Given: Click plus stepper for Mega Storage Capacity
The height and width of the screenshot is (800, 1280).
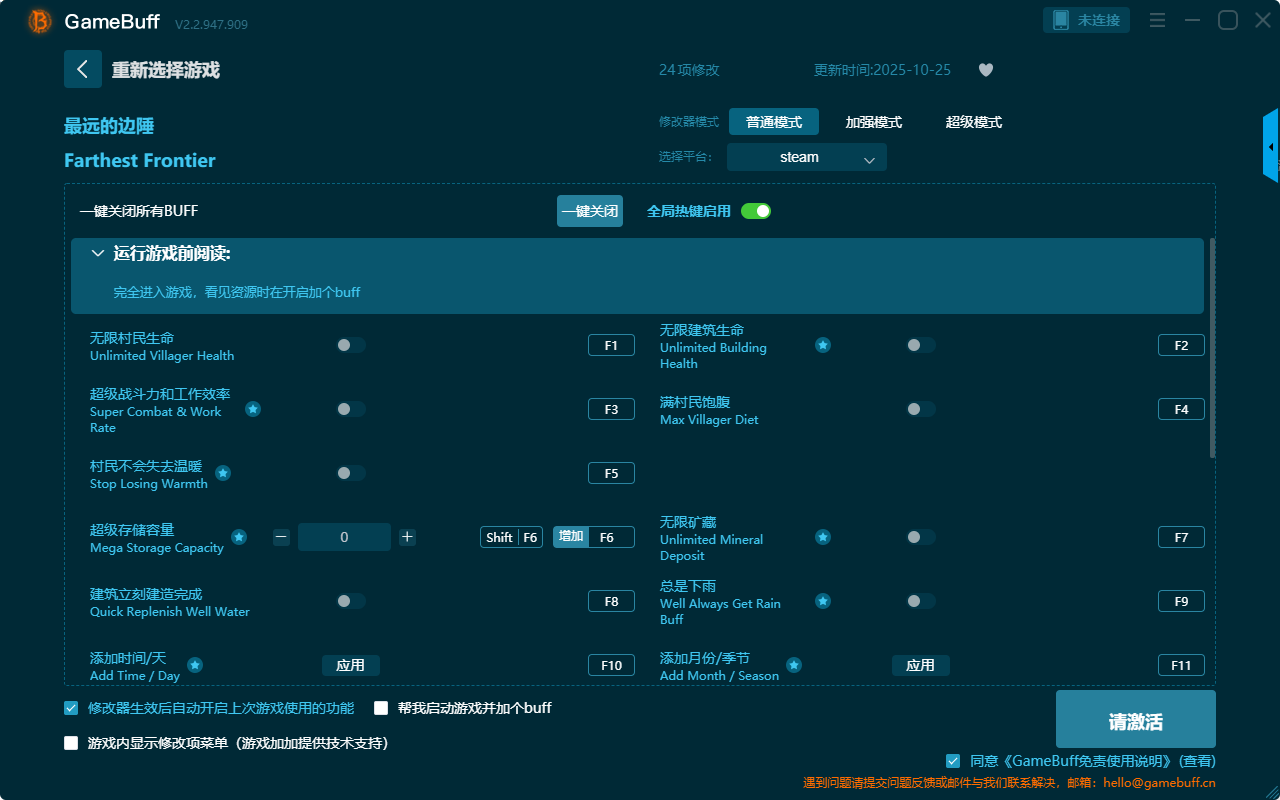Looking at the screenshot, I should click(x=407, y=537).
